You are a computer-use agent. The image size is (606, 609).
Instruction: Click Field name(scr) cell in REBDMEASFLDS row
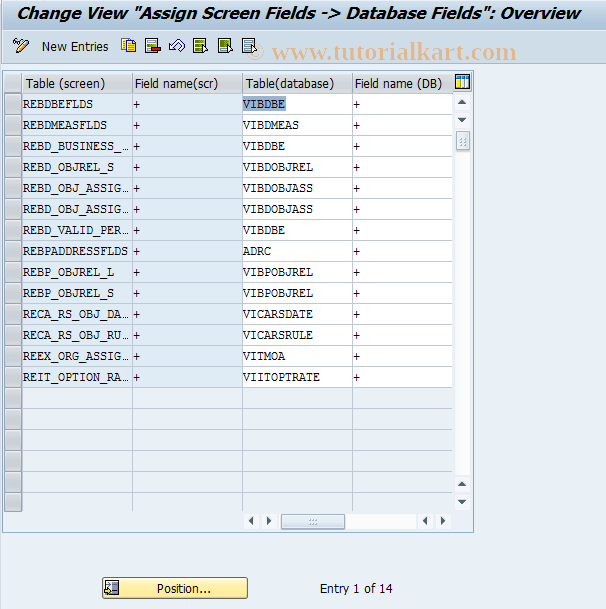pyautogui.click(x=187, y=125)
